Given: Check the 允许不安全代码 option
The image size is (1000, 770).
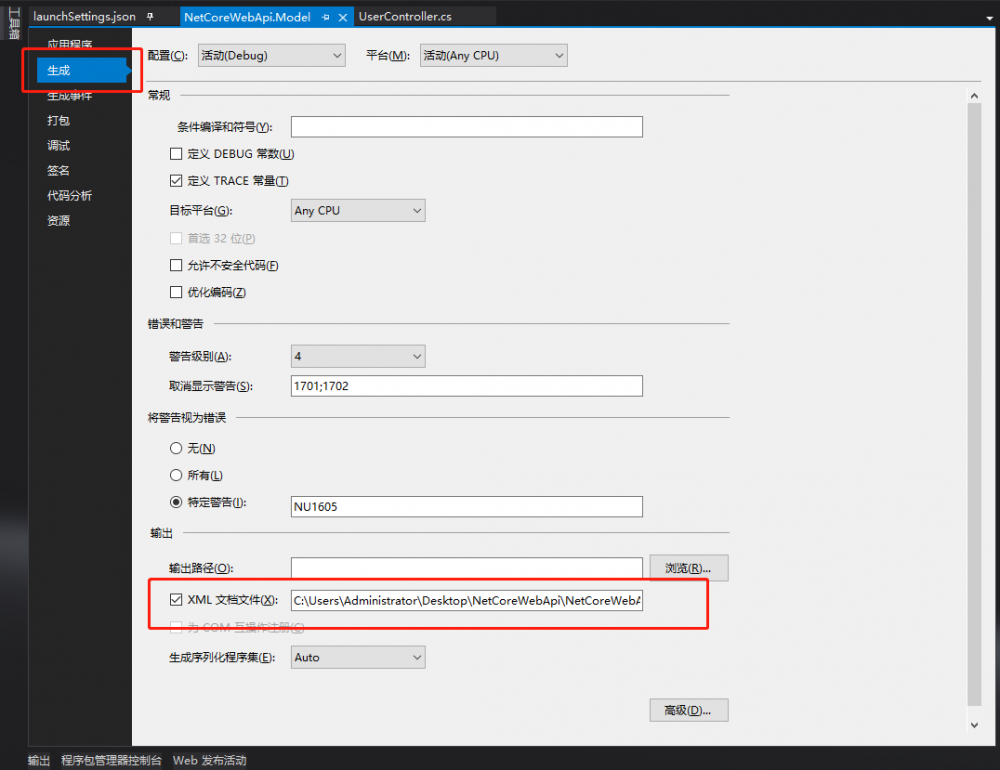Looking at the screenshot, I should 175,265.
